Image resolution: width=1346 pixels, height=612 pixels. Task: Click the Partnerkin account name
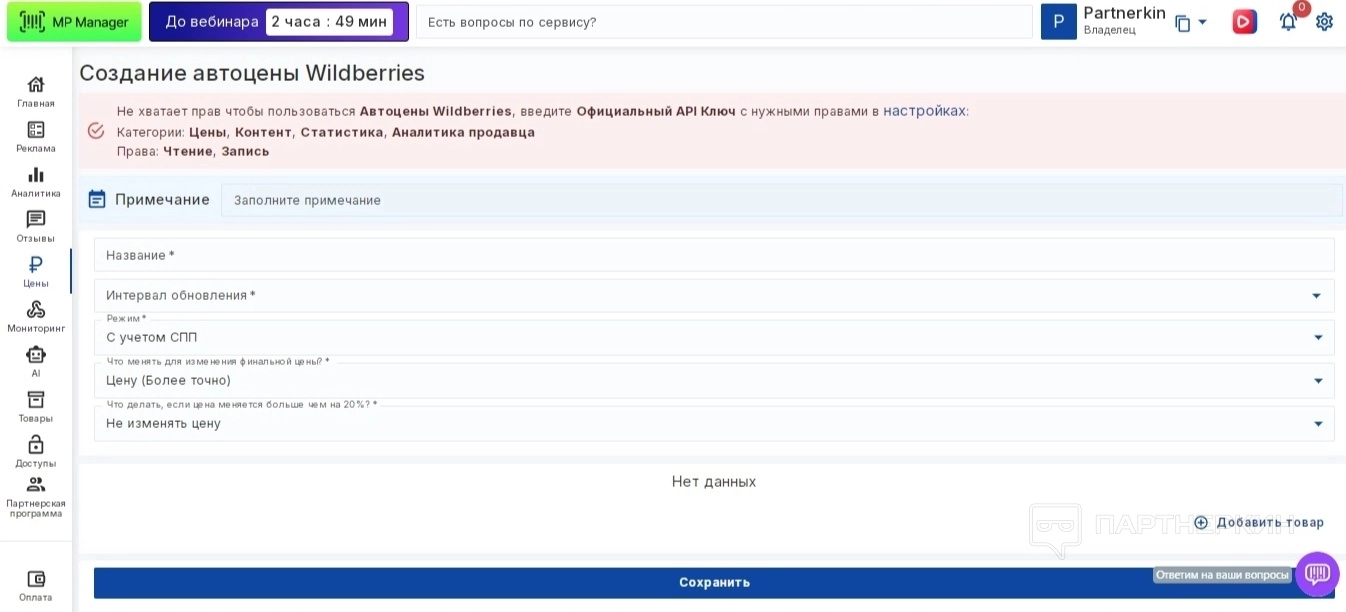pyautogui.click(x=1124, y=13)
